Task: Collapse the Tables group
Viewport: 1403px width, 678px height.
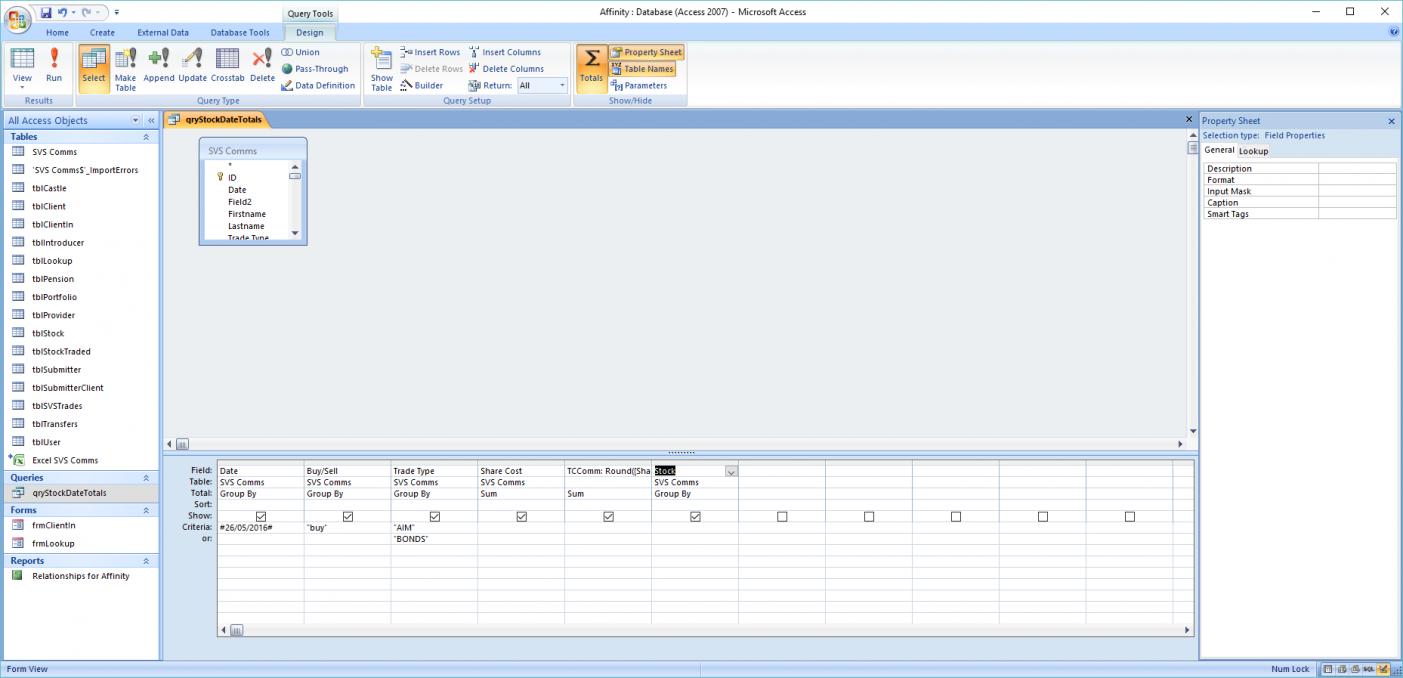Action: pyautogui.click(x=146, y=137)
